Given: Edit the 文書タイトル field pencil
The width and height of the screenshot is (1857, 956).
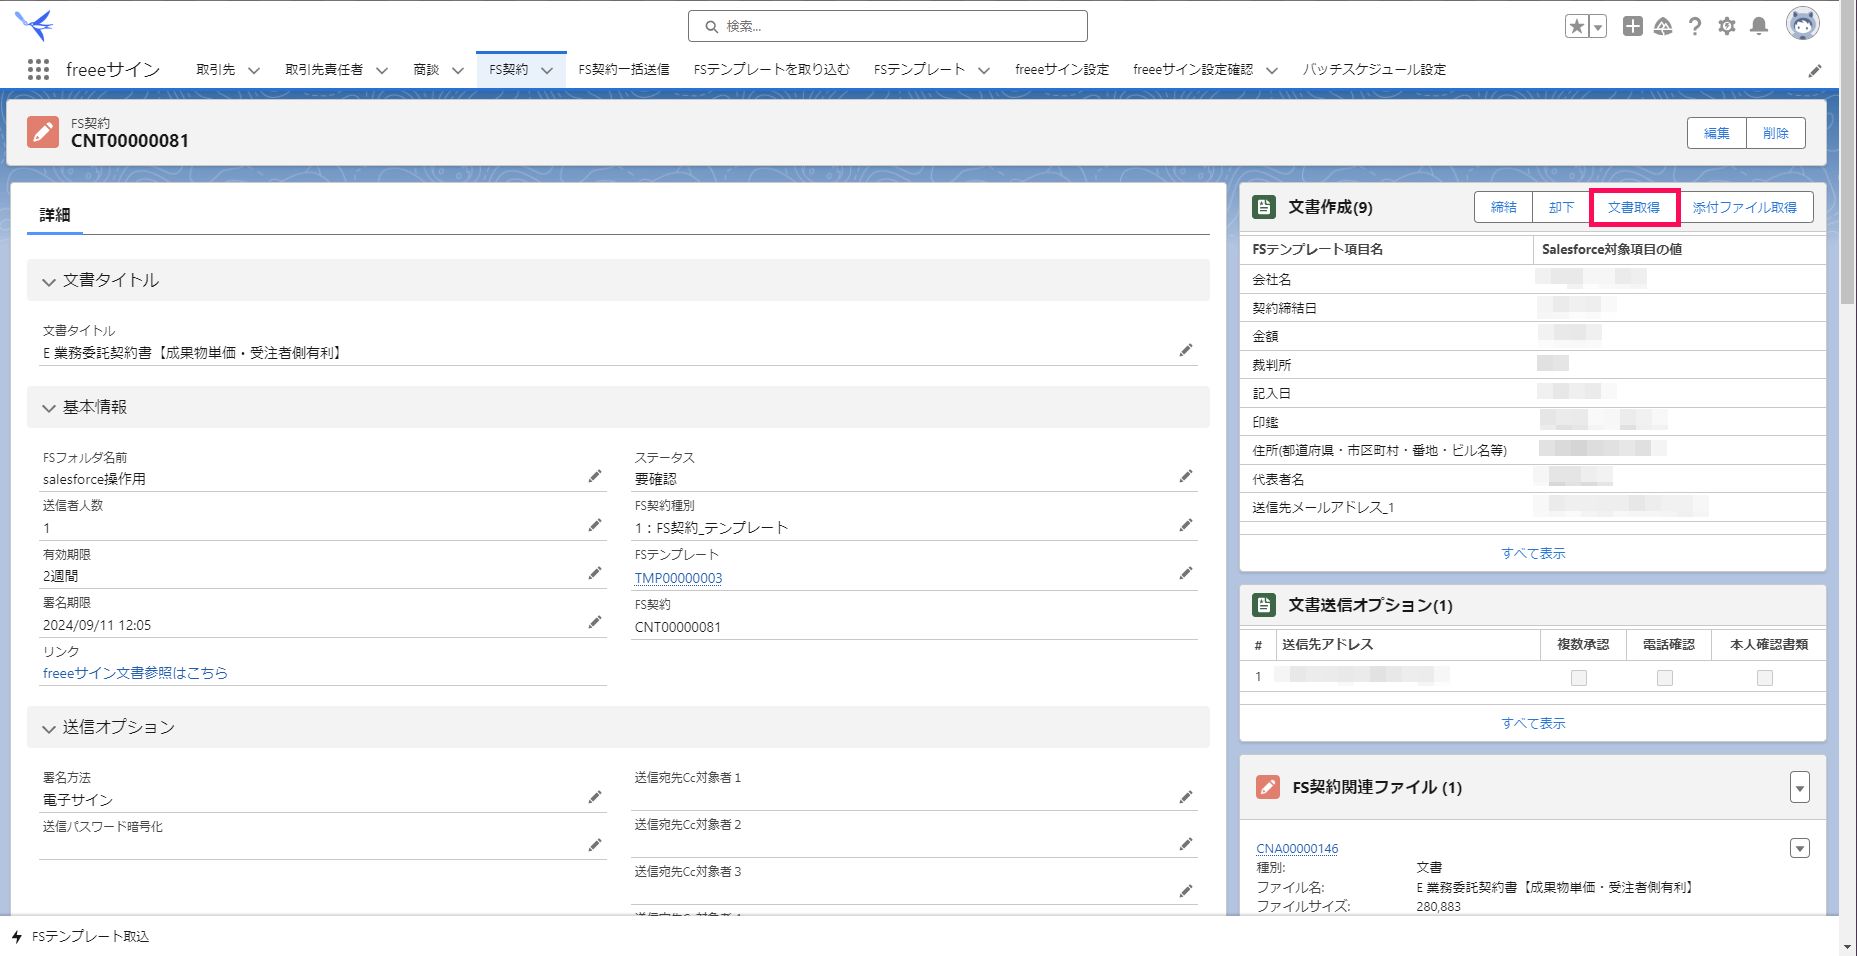Looking at the screenshot, I should tap(1186, 350).
